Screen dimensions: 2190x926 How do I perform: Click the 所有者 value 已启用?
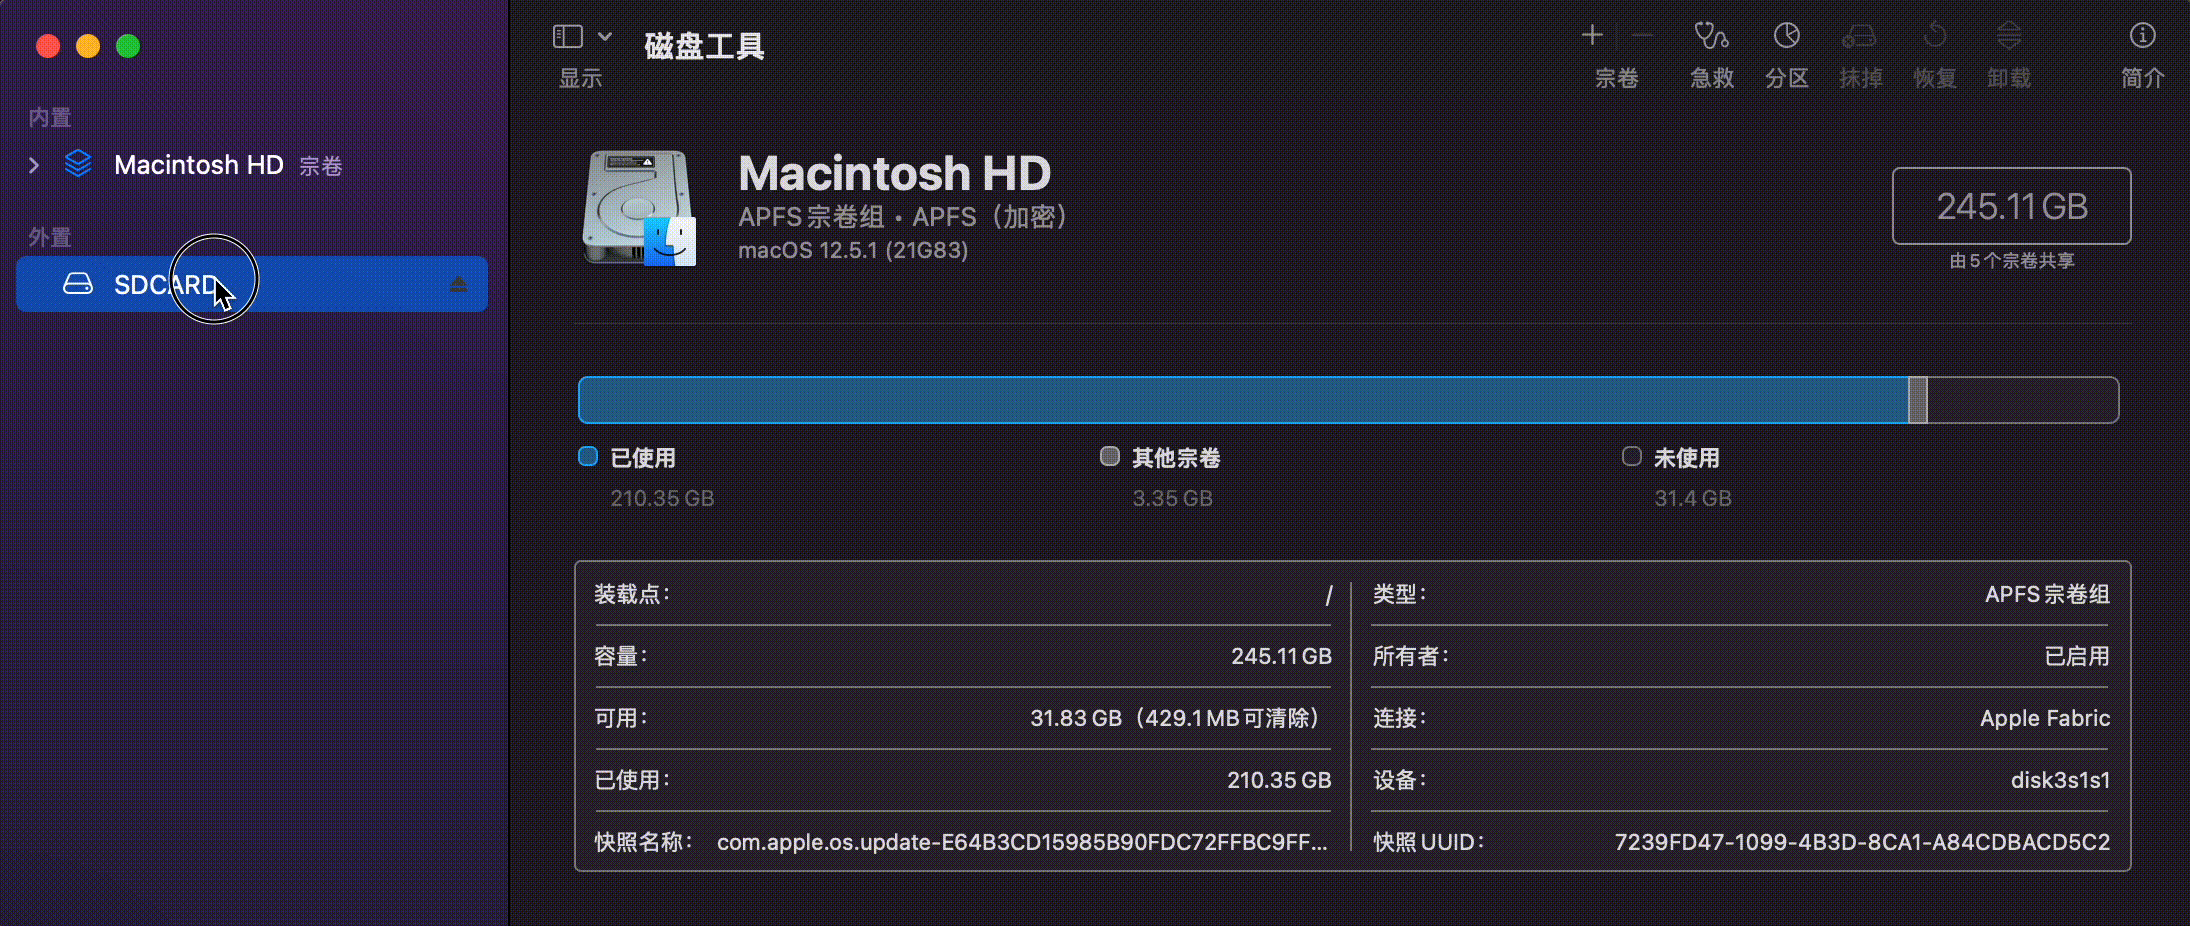click(2077, 656)
